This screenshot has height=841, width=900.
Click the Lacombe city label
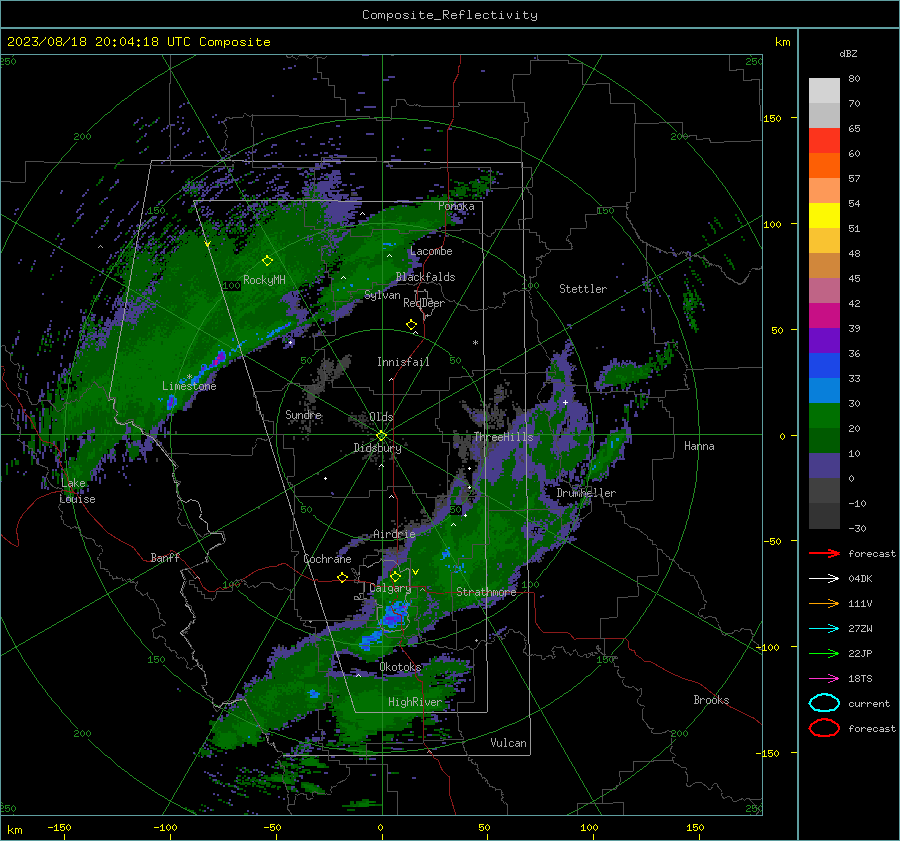[x=431, y=251]
